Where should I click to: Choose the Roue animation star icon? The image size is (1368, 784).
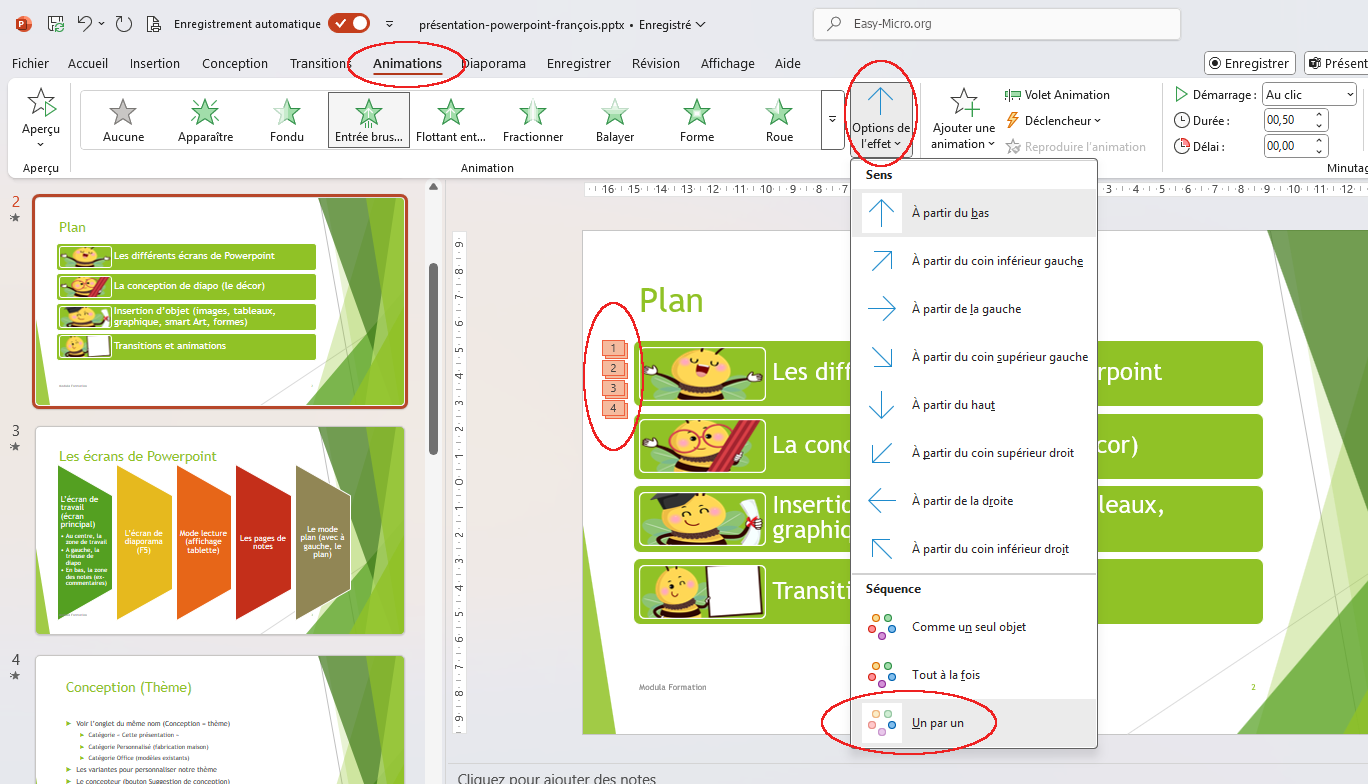point(779,112)
